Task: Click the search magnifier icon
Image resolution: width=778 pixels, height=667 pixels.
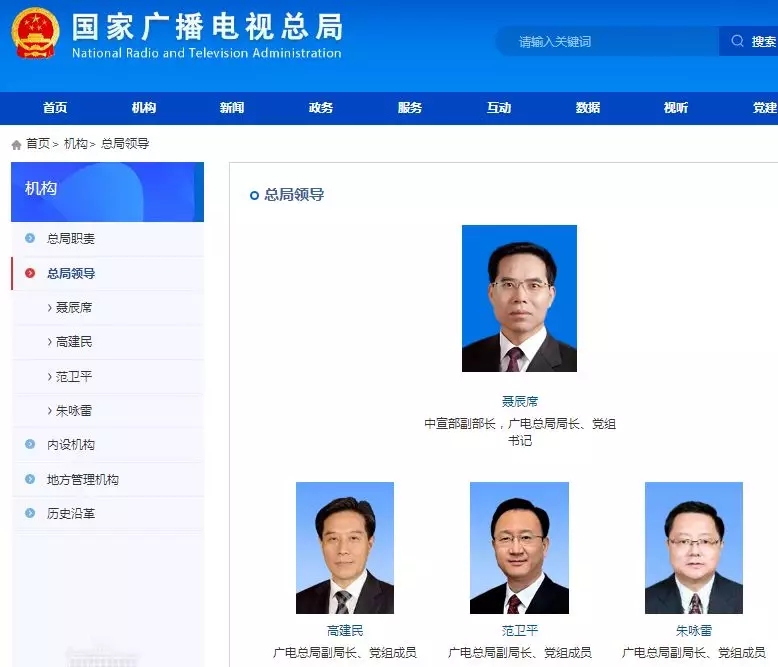Action: point(738,42)
